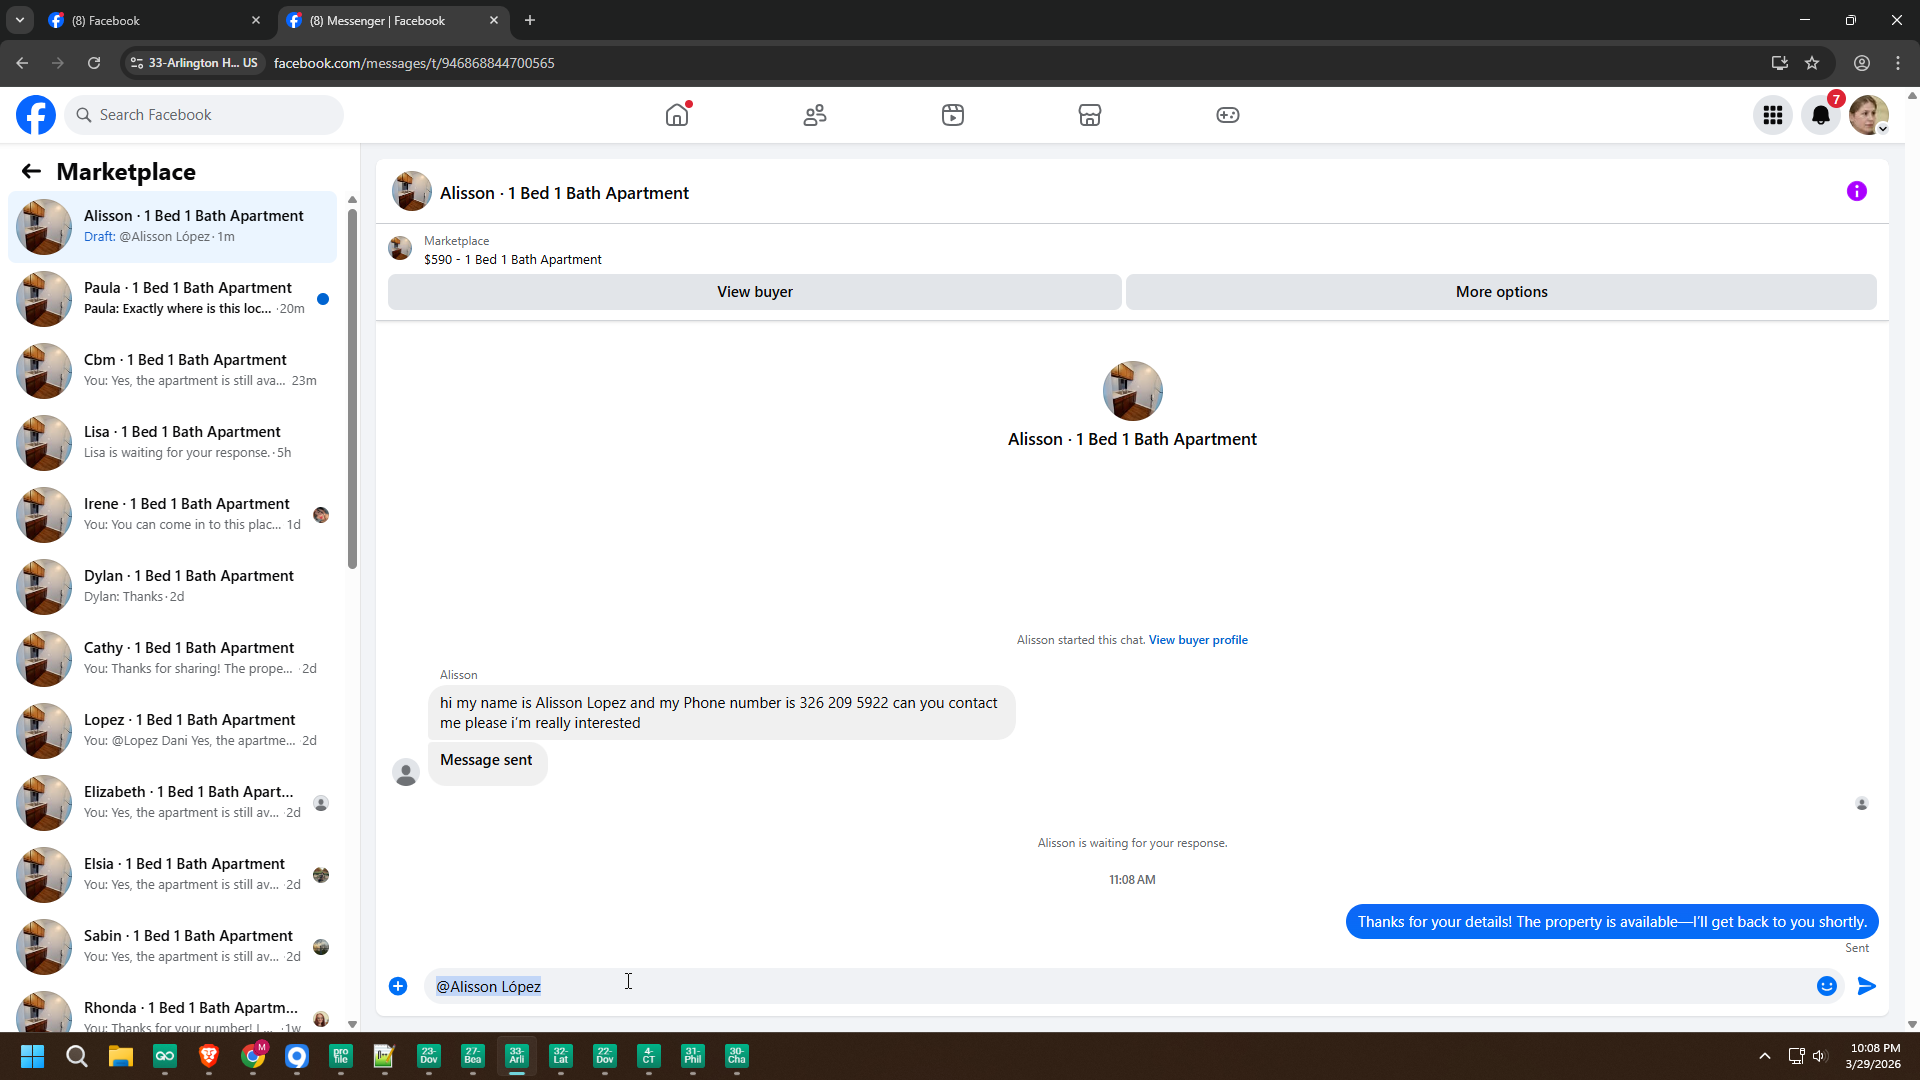Open the Marketplace storefront icon
The image size is (1920, 1080).
click(1090, 115)
